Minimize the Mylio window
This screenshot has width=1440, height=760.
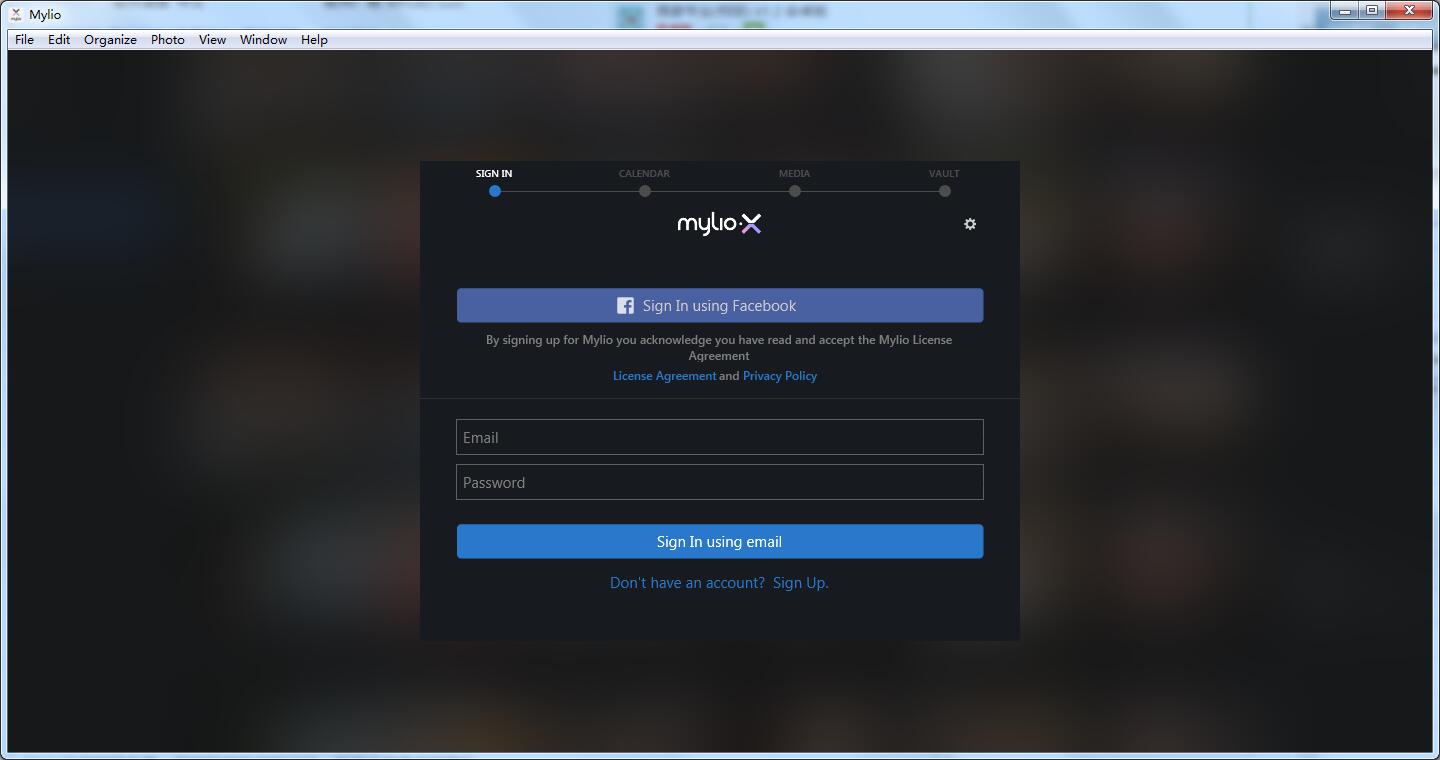(x=1345, y=11)
